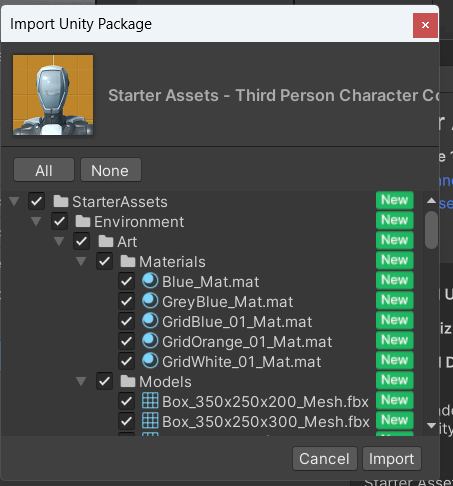Click the Box_350x250x300_Mesh.fbx mesh icon

click(x=150, y=420)
